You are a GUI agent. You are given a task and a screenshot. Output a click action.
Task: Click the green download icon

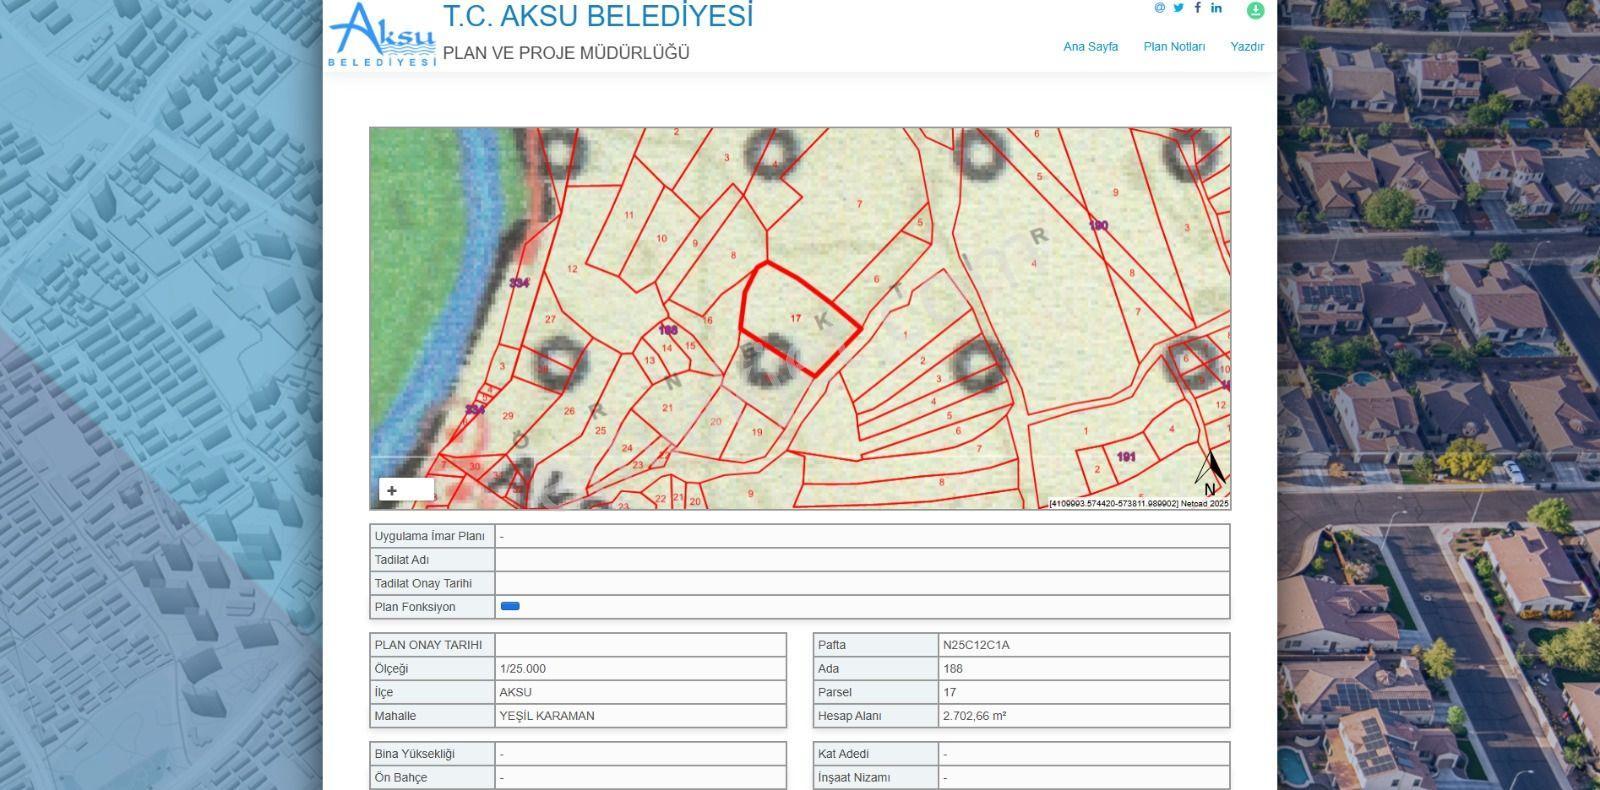coord(1255,10)
